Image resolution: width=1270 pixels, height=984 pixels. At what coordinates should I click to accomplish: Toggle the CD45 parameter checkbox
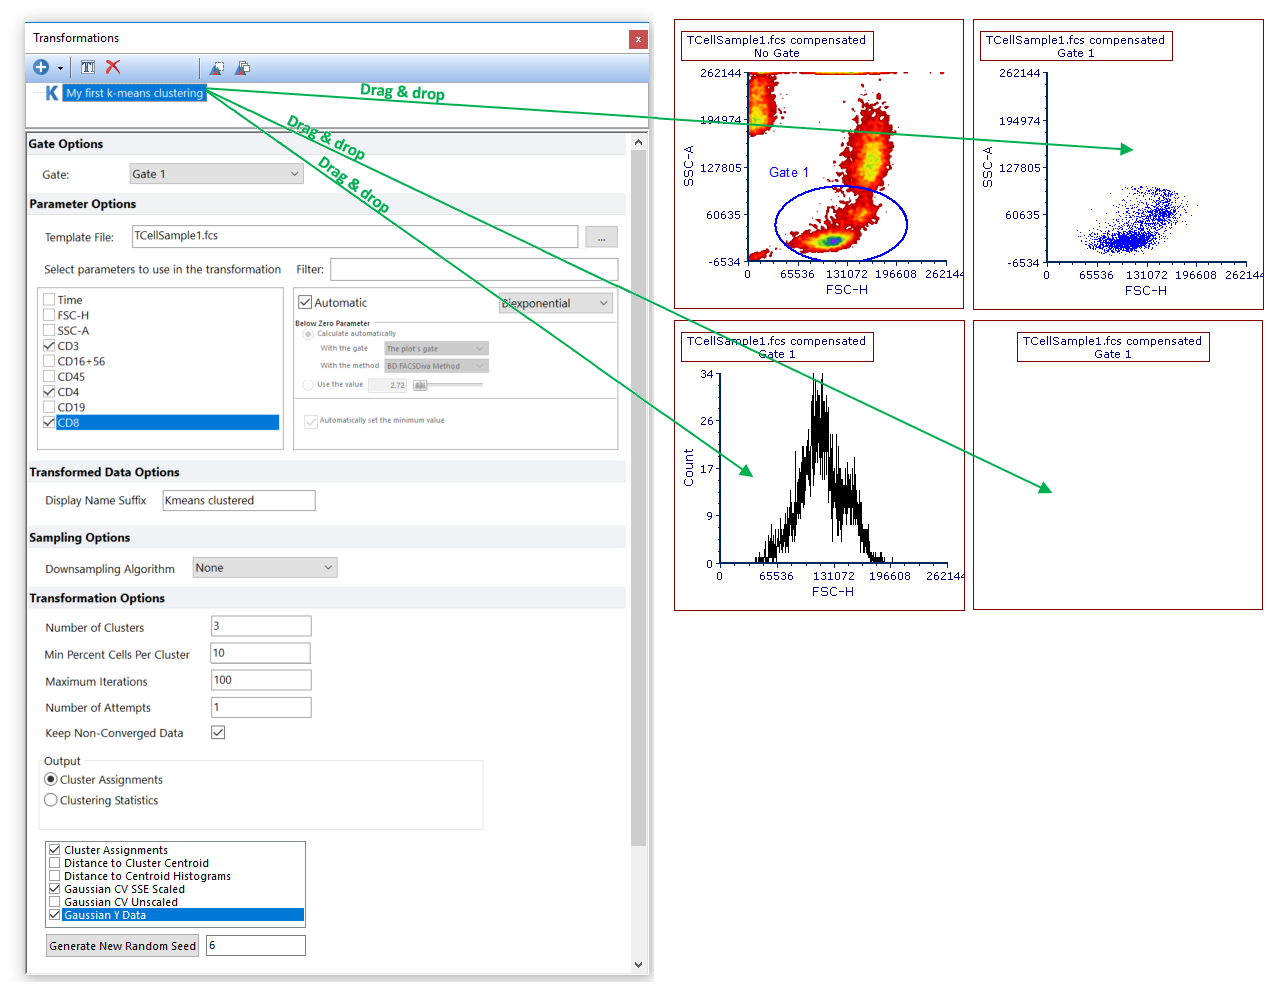(49, 377)
